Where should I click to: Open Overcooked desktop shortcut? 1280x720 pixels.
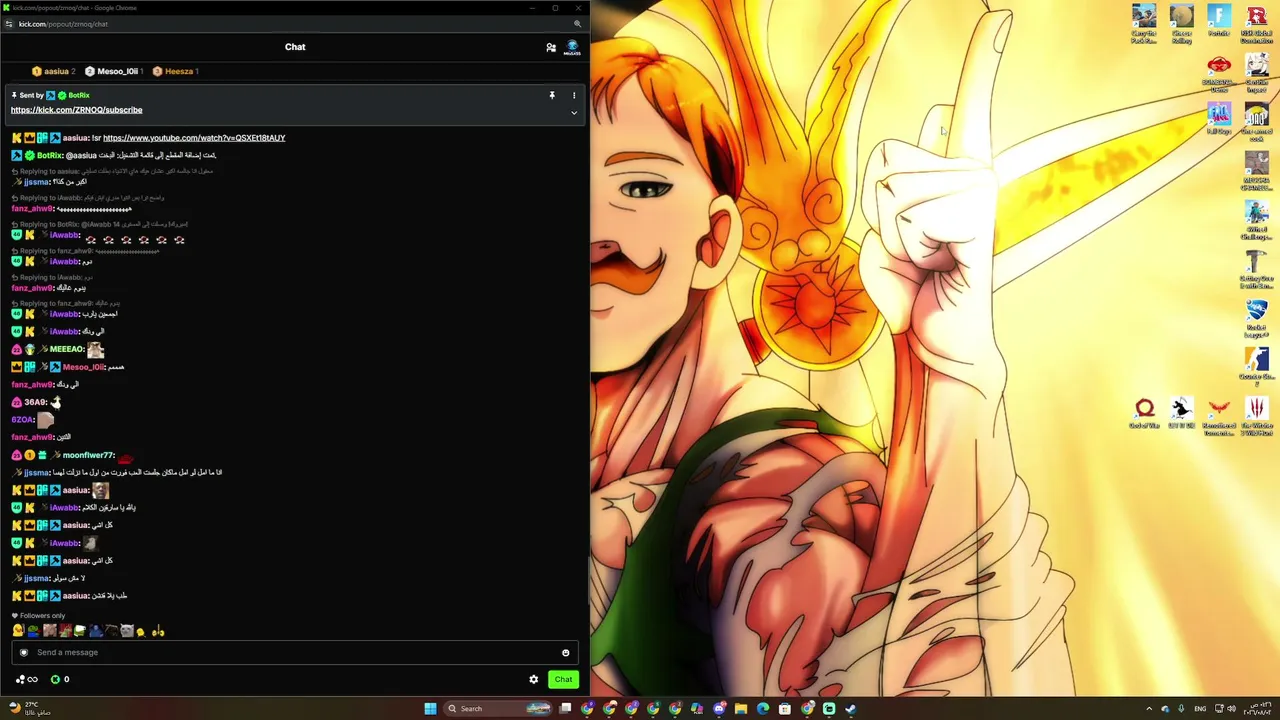click(x=1257, y=122)
